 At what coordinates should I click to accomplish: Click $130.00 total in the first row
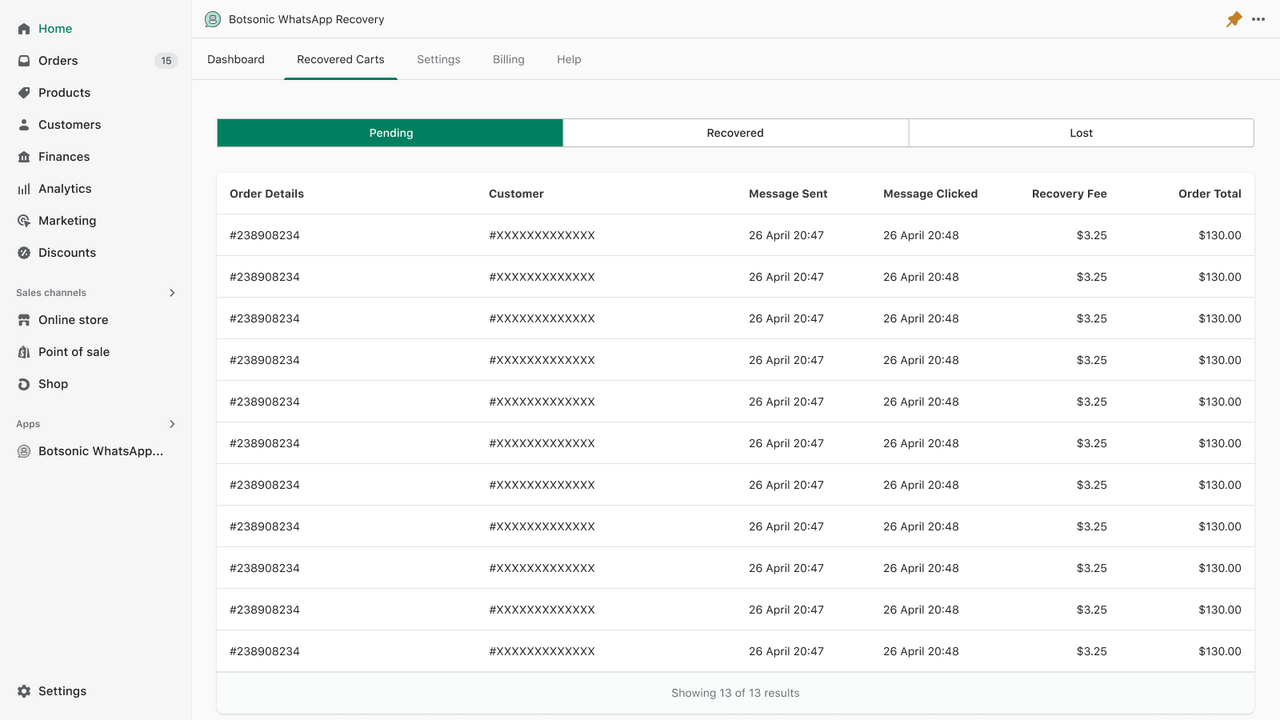pyautogui.click(x=1220, y=236)
